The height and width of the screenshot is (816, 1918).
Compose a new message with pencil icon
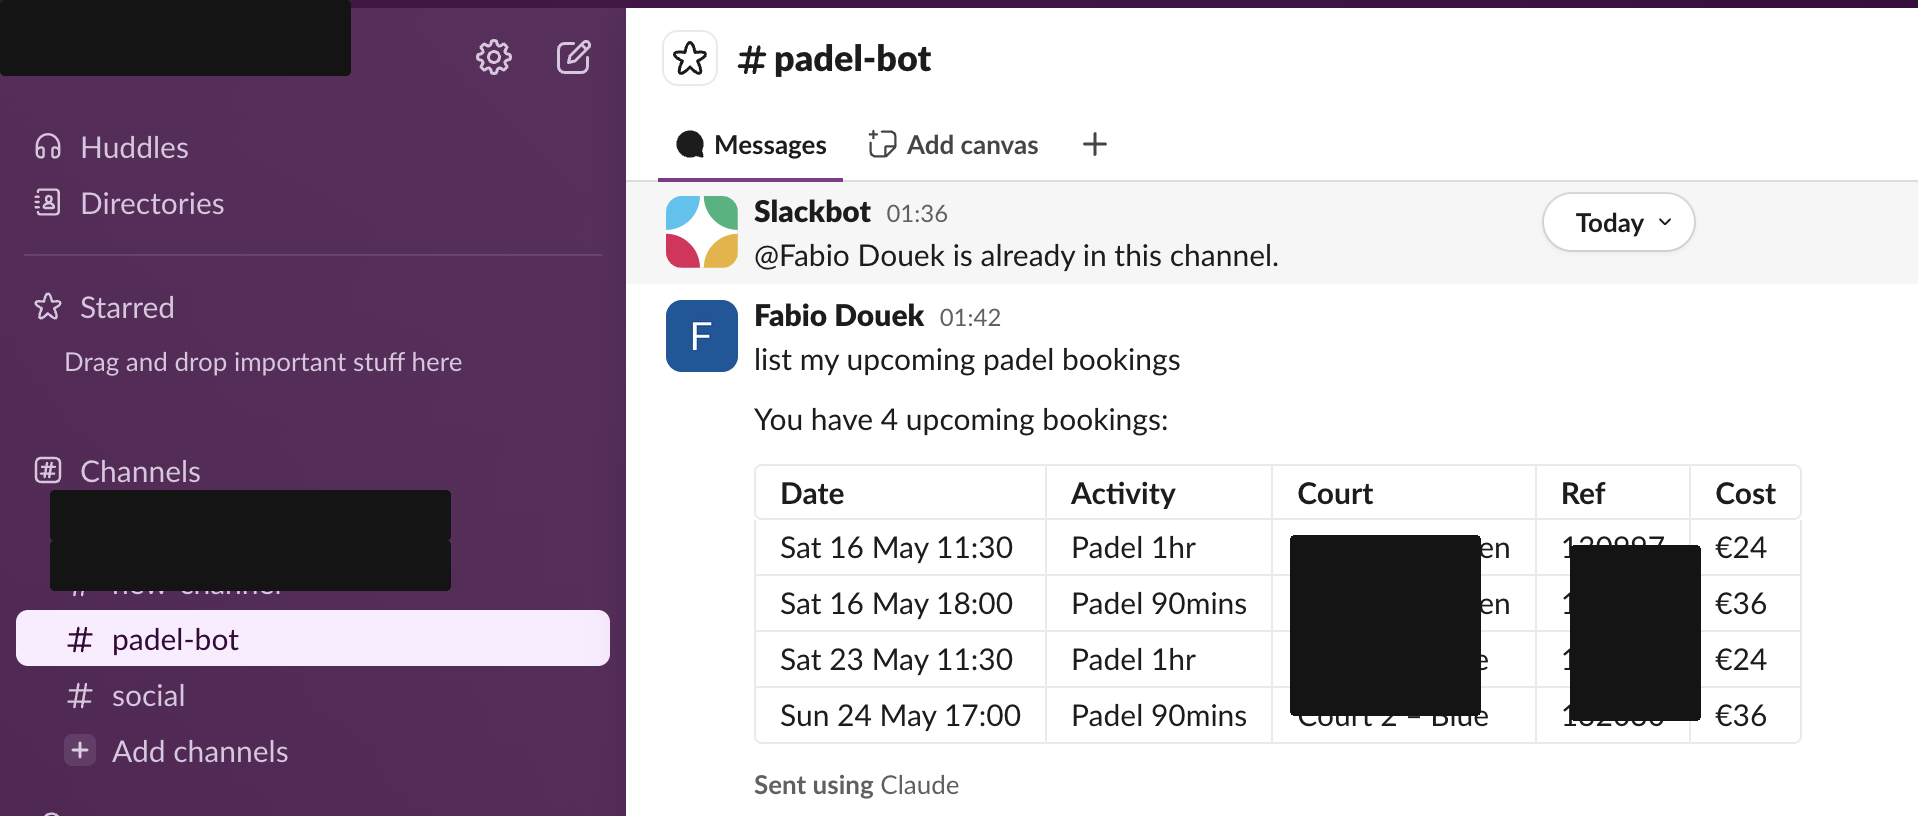pos(574,58)
